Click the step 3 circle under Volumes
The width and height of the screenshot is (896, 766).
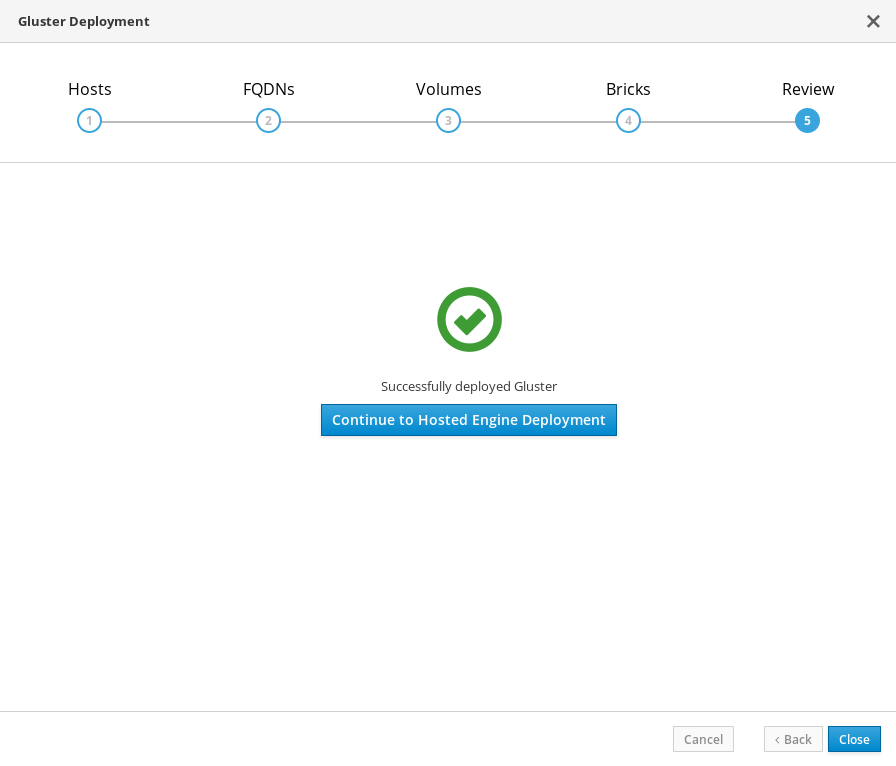[x=448, y=120]
